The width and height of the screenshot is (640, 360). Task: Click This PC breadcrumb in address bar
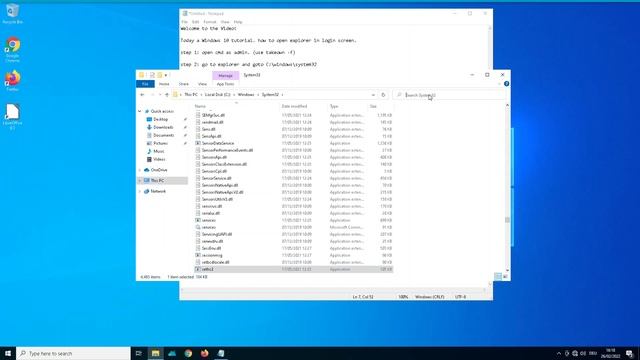[191, 95]
